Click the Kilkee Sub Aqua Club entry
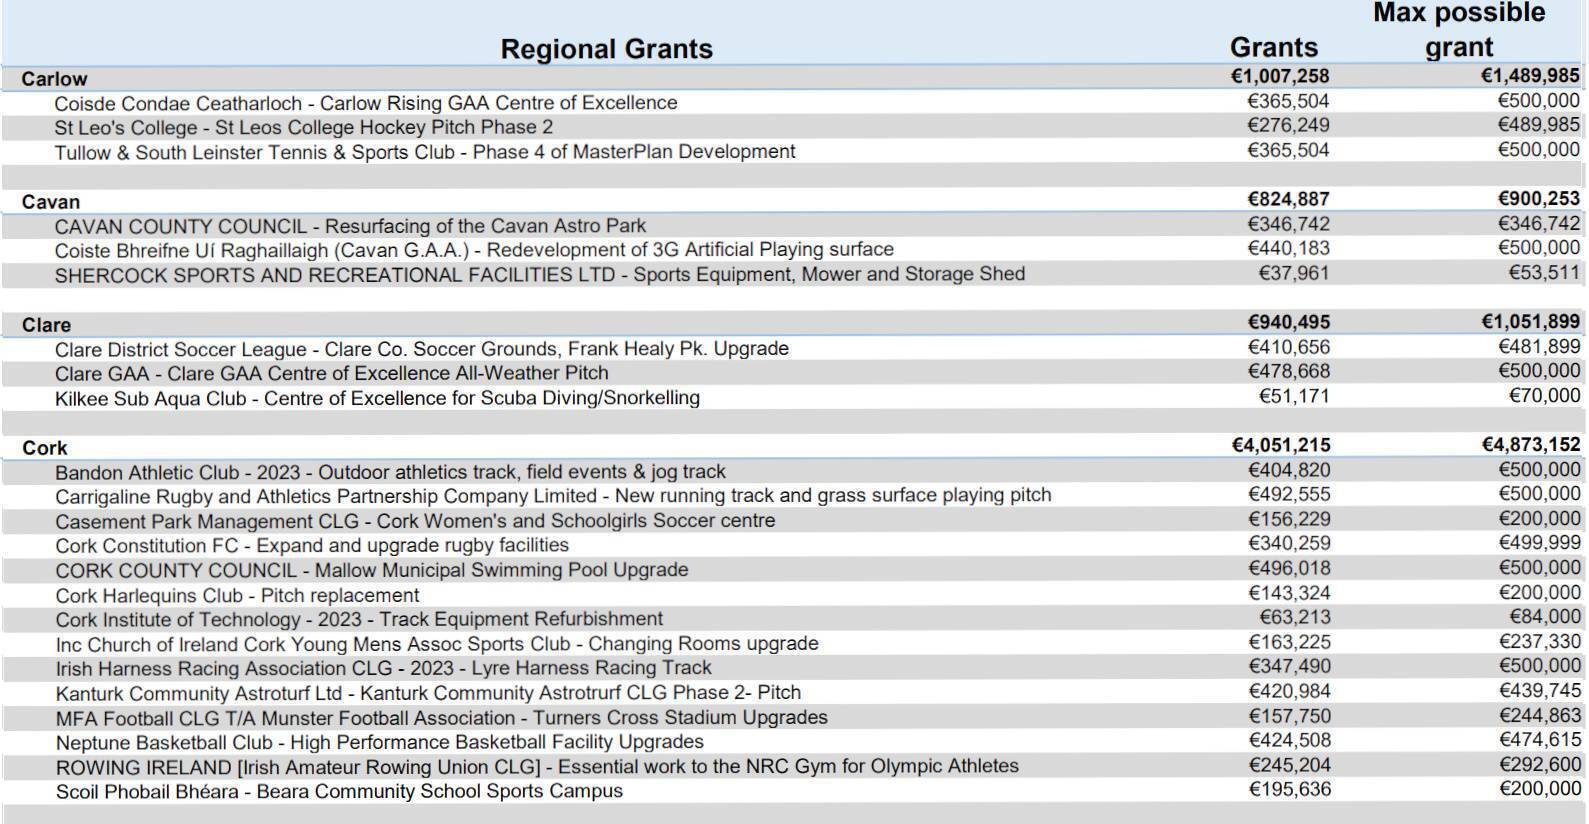The image size is (1589, 824). 377,398
